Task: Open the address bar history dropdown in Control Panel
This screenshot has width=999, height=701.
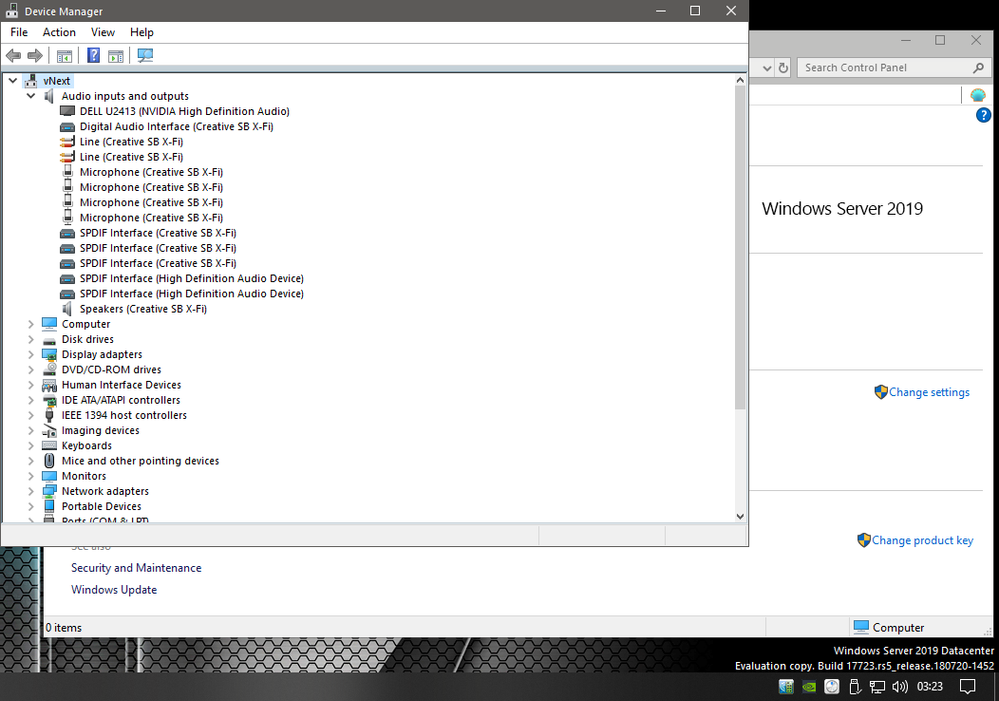Action: coord(767,68)
